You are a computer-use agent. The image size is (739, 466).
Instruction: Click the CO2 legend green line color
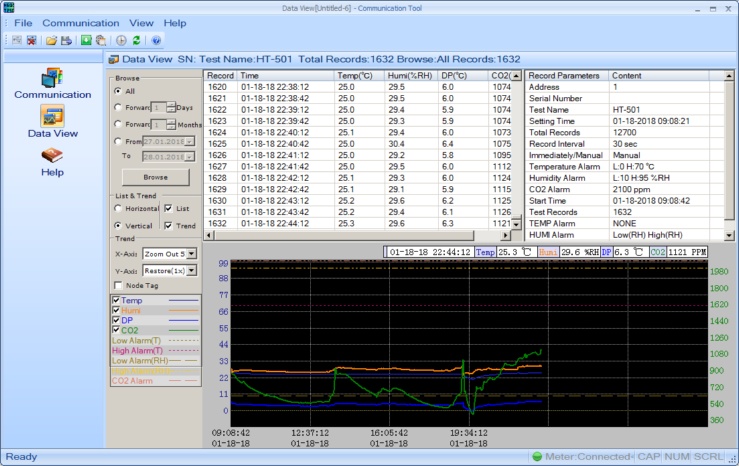183,330
